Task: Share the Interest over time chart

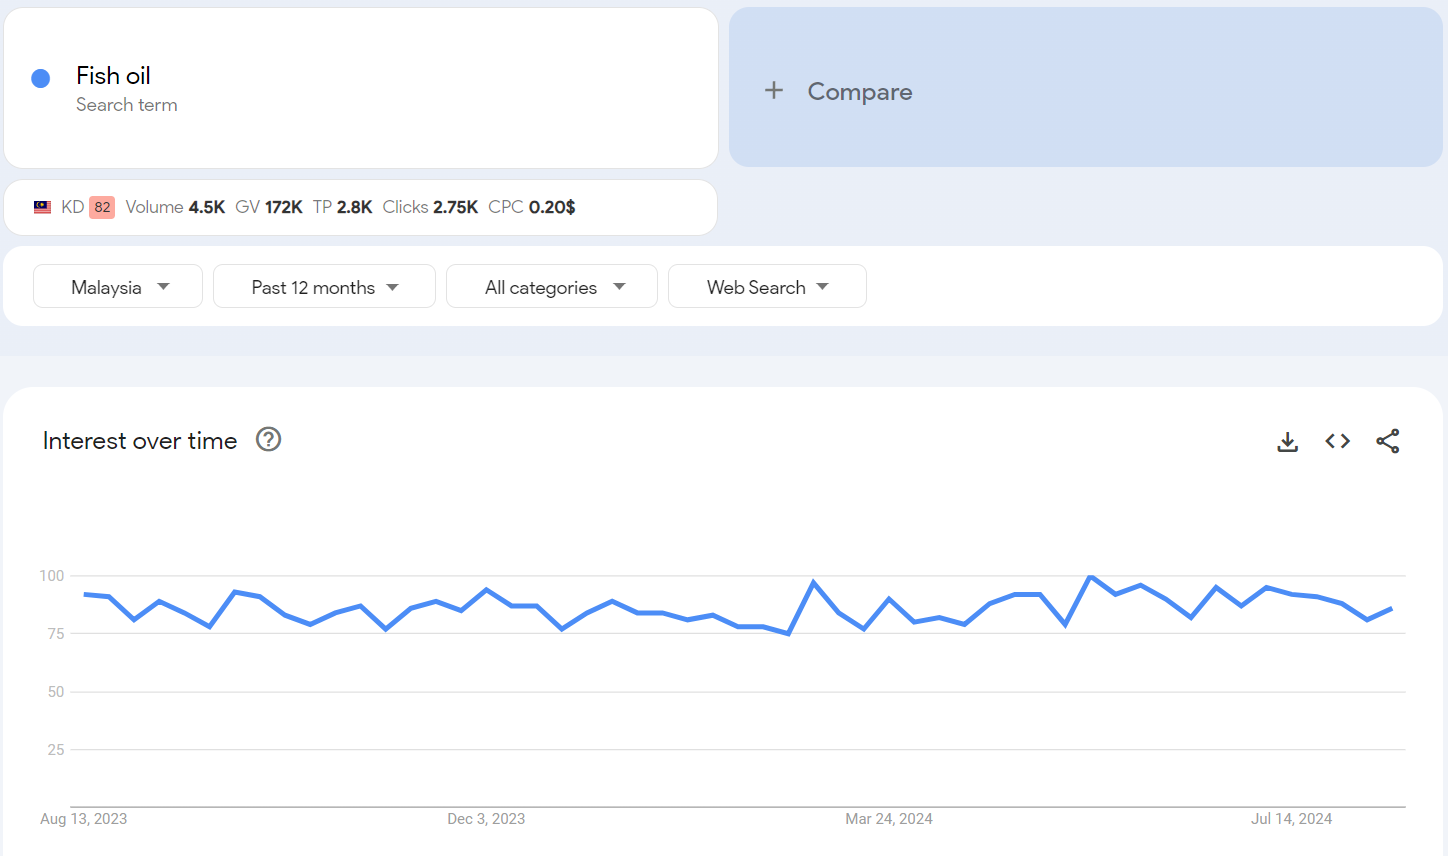Action: (x=1387, y=441)
